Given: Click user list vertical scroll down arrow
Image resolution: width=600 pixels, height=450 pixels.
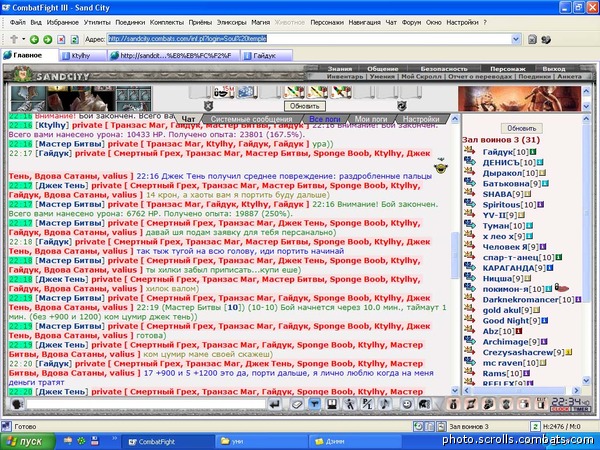Looking at the screenshot, I should pyautogui.click(x=586, y=381).
